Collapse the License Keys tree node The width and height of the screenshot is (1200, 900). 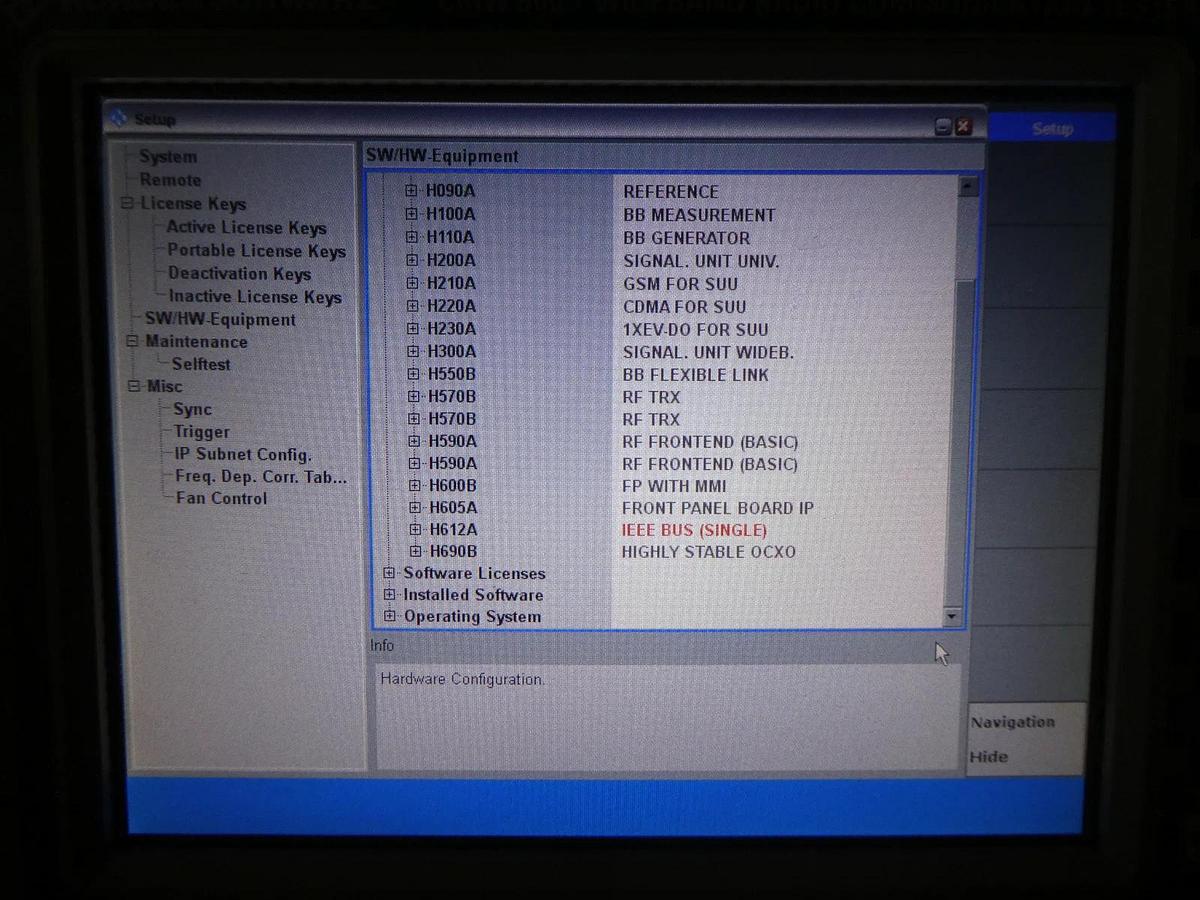tap(128, 204)
